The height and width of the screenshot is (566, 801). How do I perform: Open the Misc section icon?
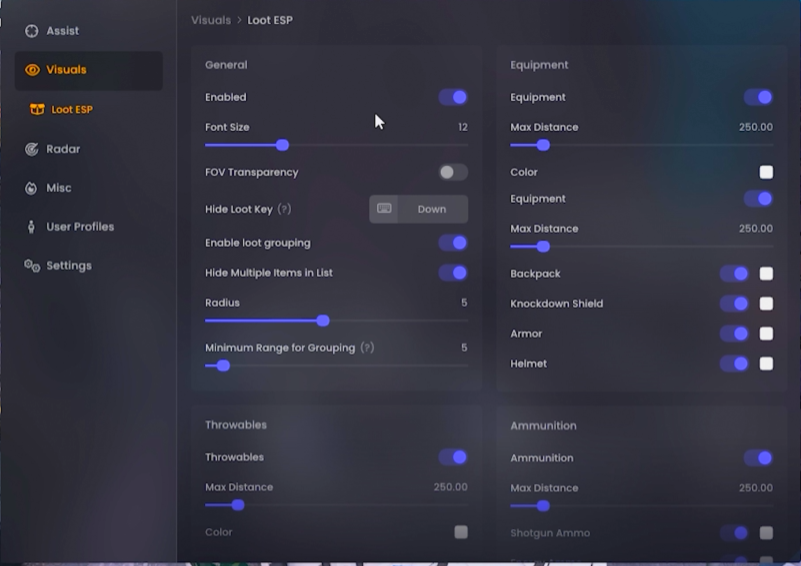pyautogui.click(x=31, y=188)
